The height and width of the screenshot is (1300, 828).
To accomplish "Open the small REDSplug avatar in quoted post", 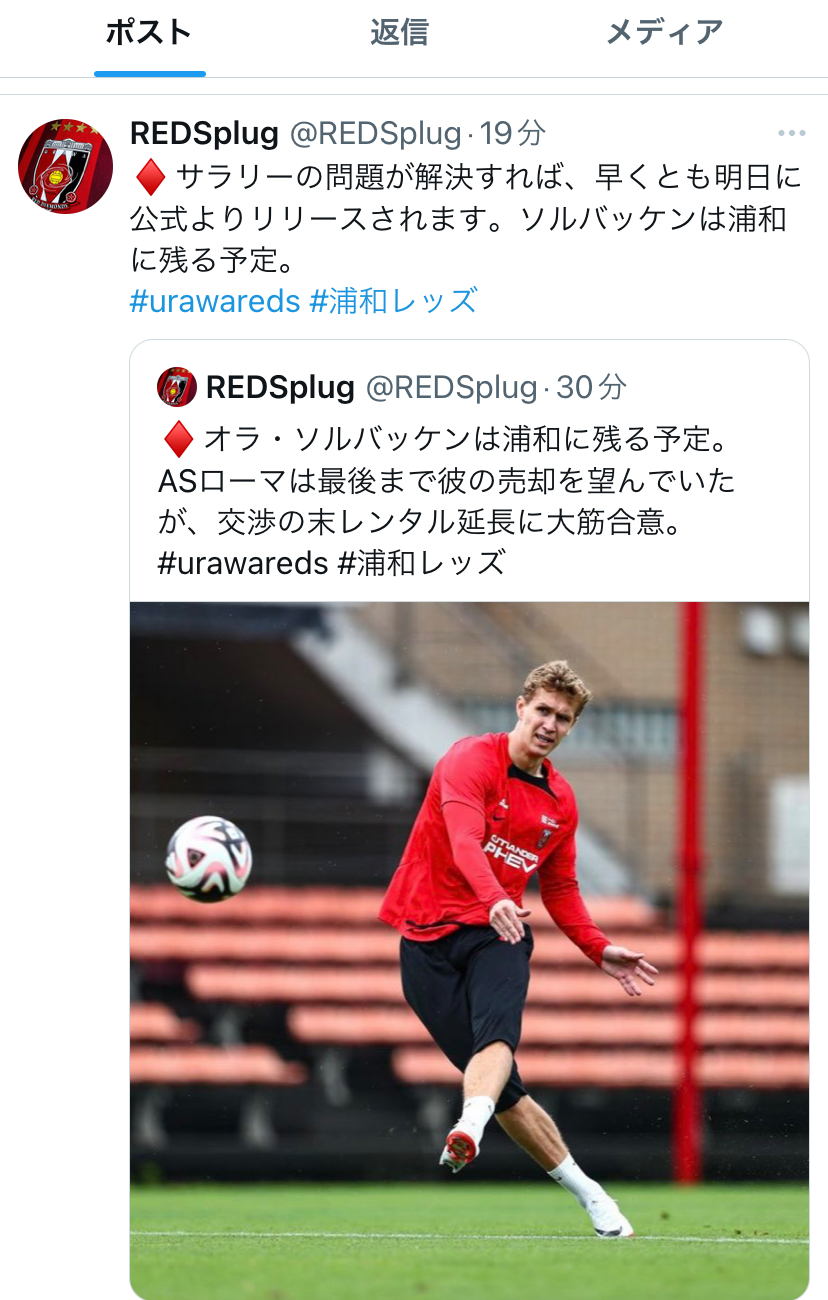I will [x=177, y=387].
